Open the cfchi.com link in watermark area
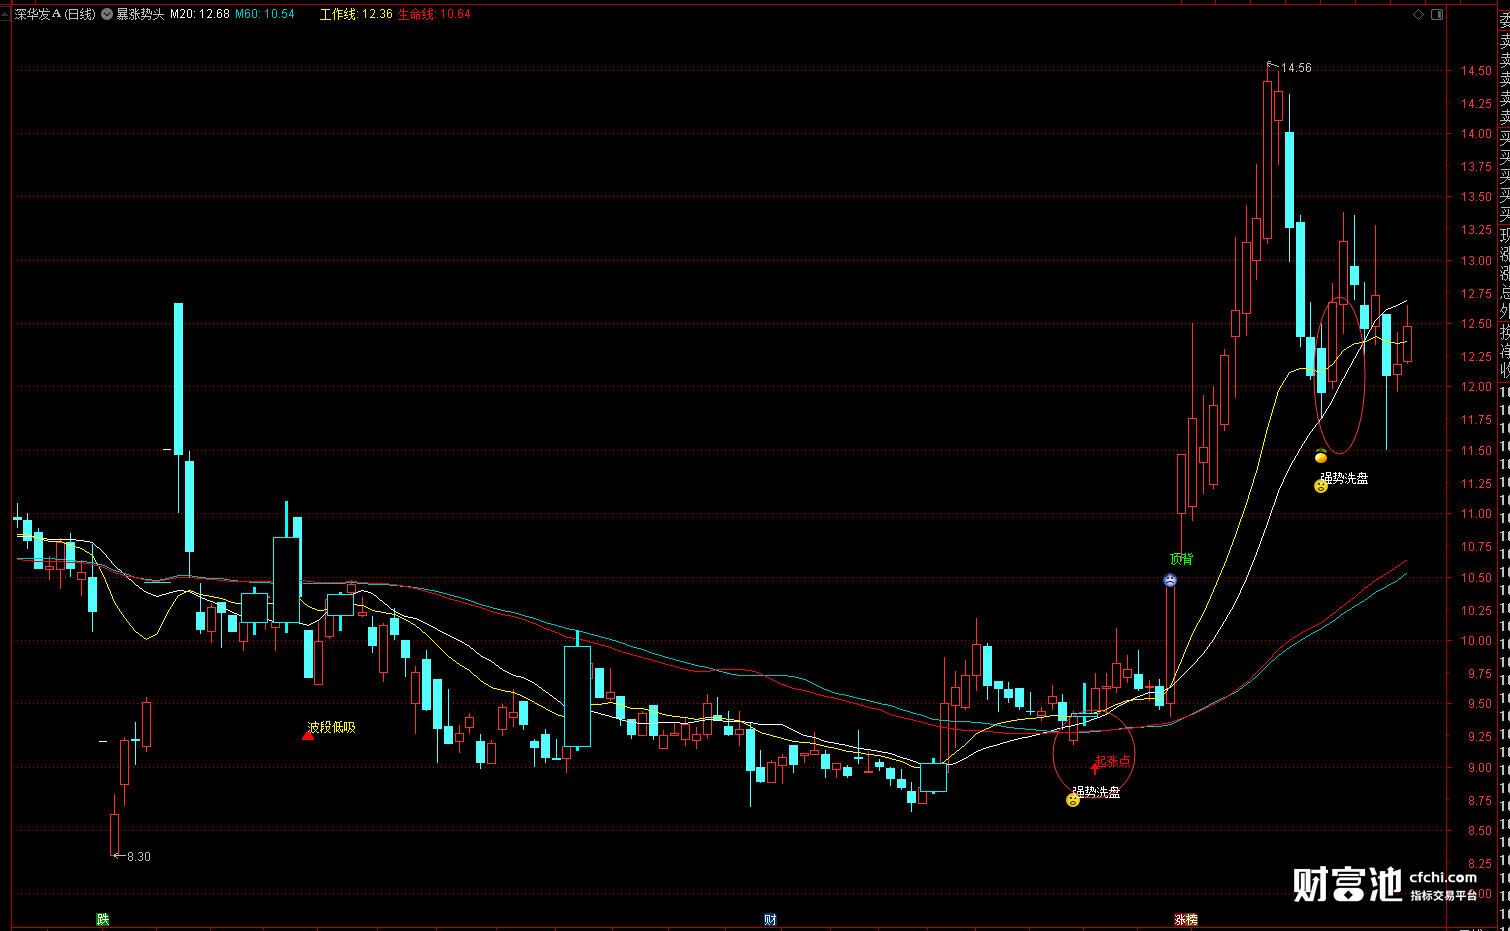Viewport: 1510px width, 931px height. pyautogui.click(x=1443, y=877)
